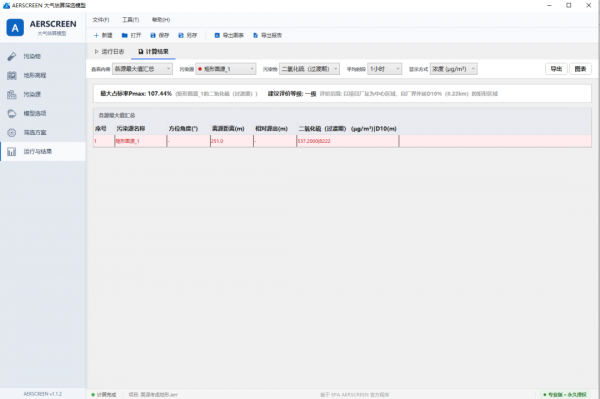Click the 污染源名称 column header

coord(131,129)
